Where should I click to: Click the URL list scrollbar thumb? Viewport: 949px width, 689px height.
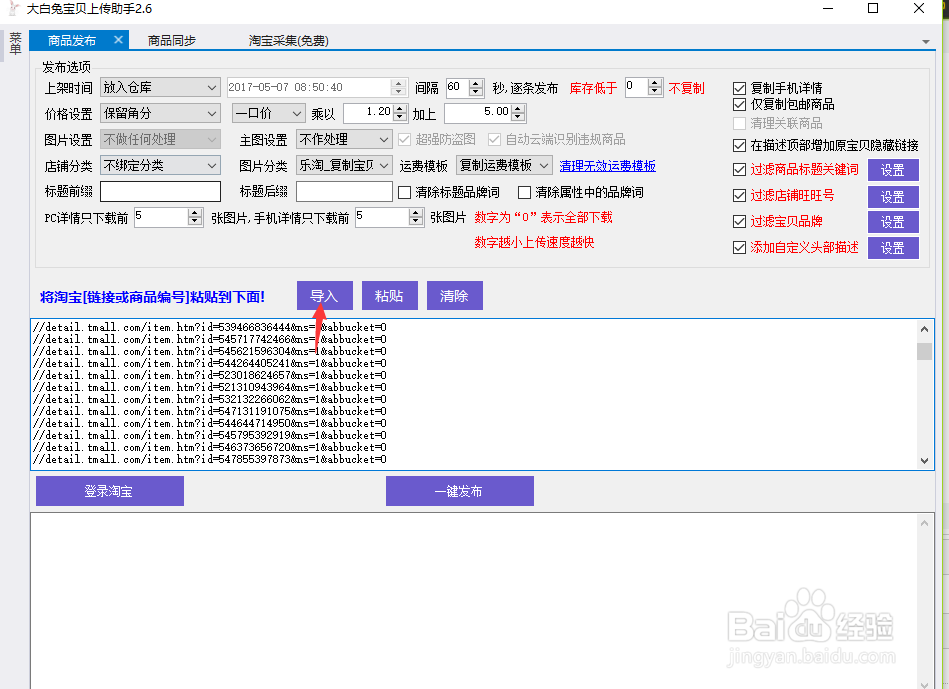pyautogui.click(x=924, y=351)
